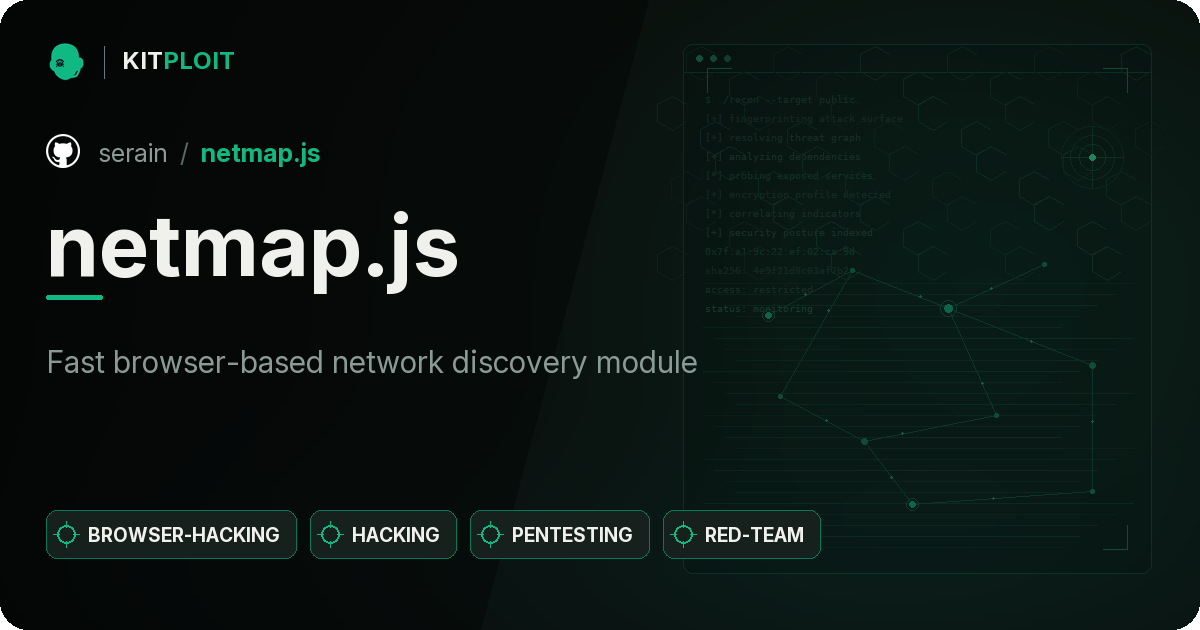The image size is (1200, 630).
Task: Click the crosshair icon in BROWSER-HACKING tag
Action: tap(67, 535)
